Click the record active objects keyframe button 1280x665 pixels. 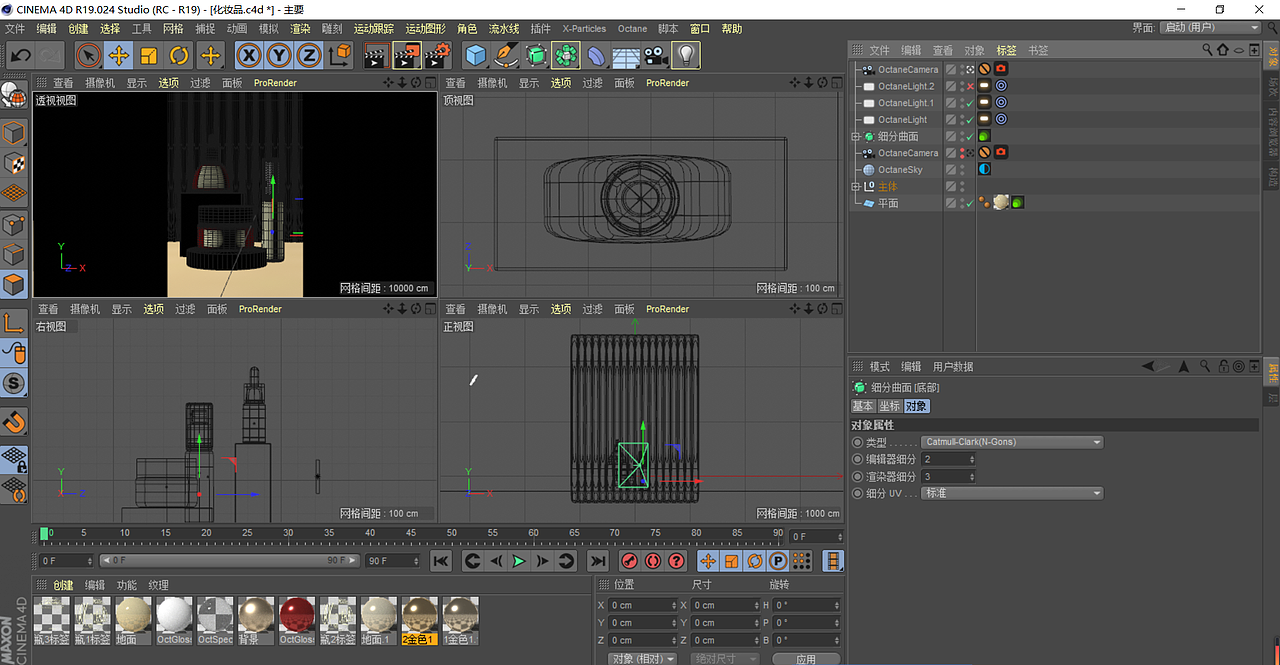[629, 561]
